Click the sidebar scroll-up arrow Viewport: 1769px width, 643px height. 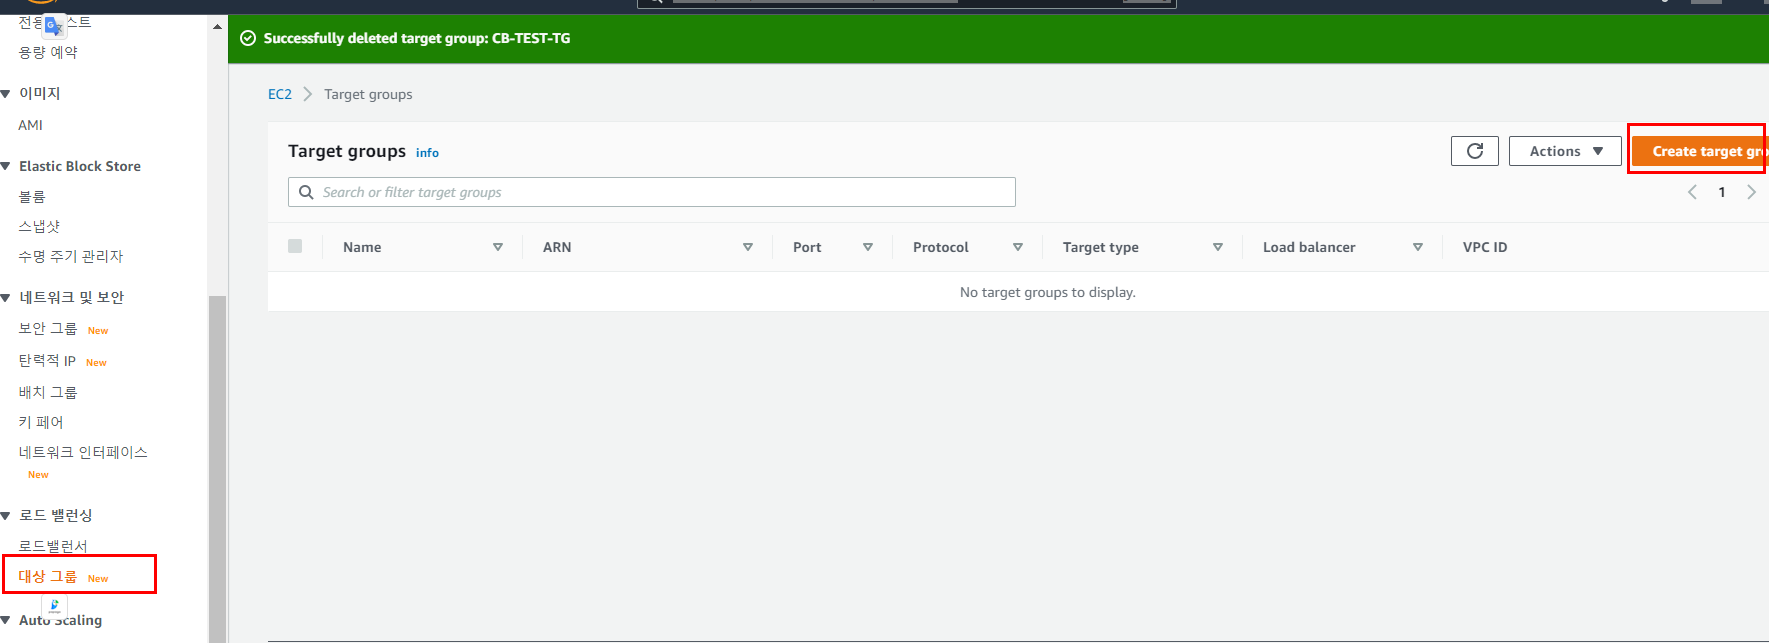217,26
